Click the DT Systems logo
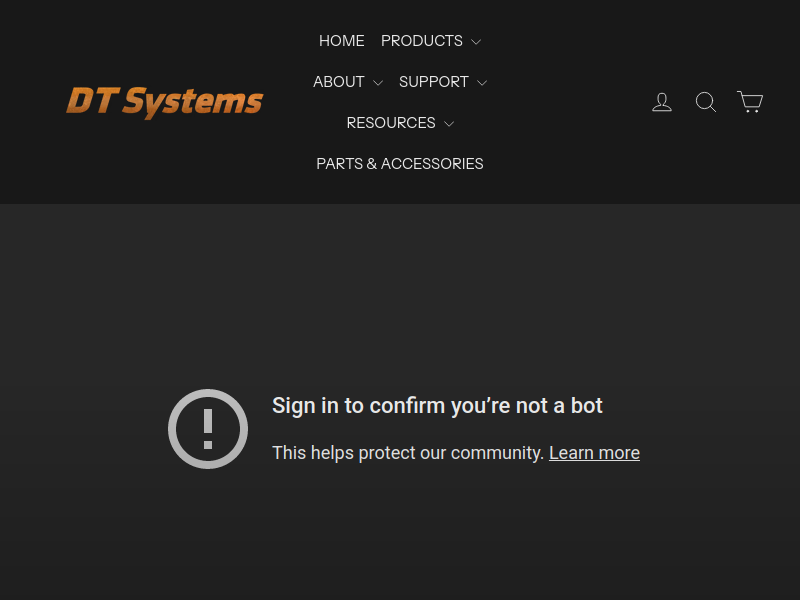The image size is (800, 600). [x=165, y=101]
